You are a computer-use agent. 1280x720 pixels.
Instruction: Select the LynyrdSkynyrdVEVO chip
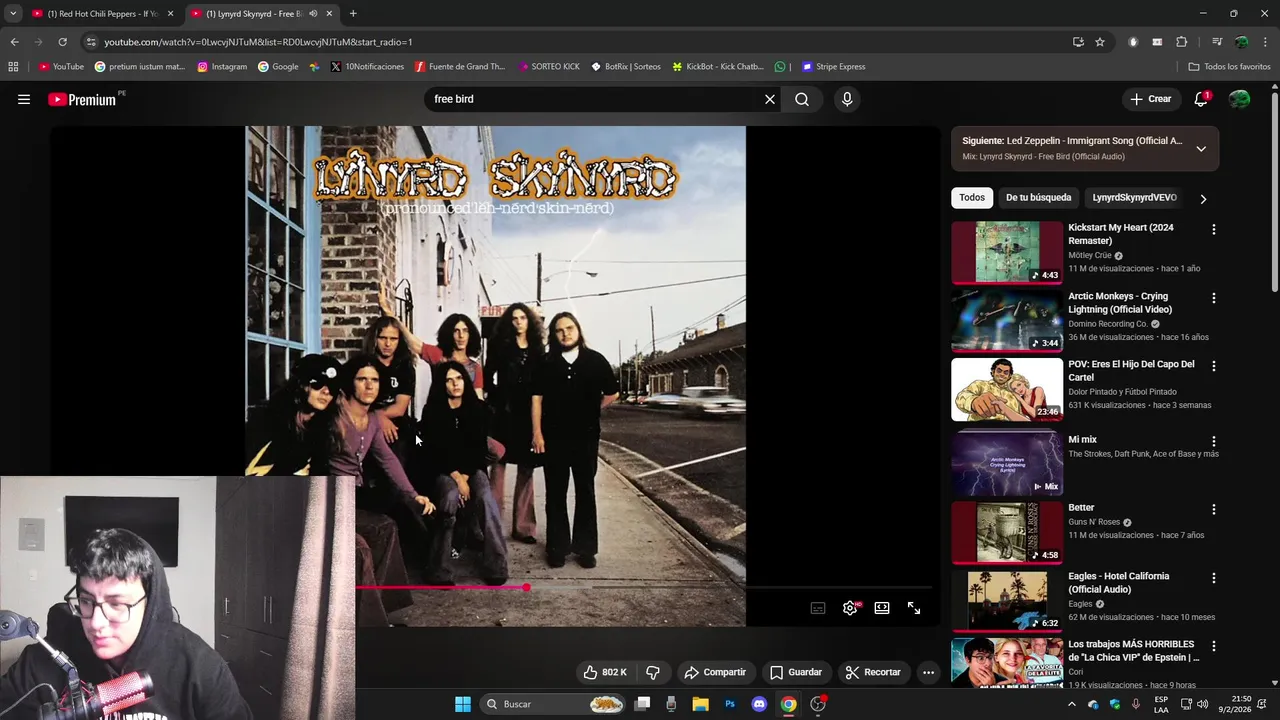click(x=1134, y=197)
